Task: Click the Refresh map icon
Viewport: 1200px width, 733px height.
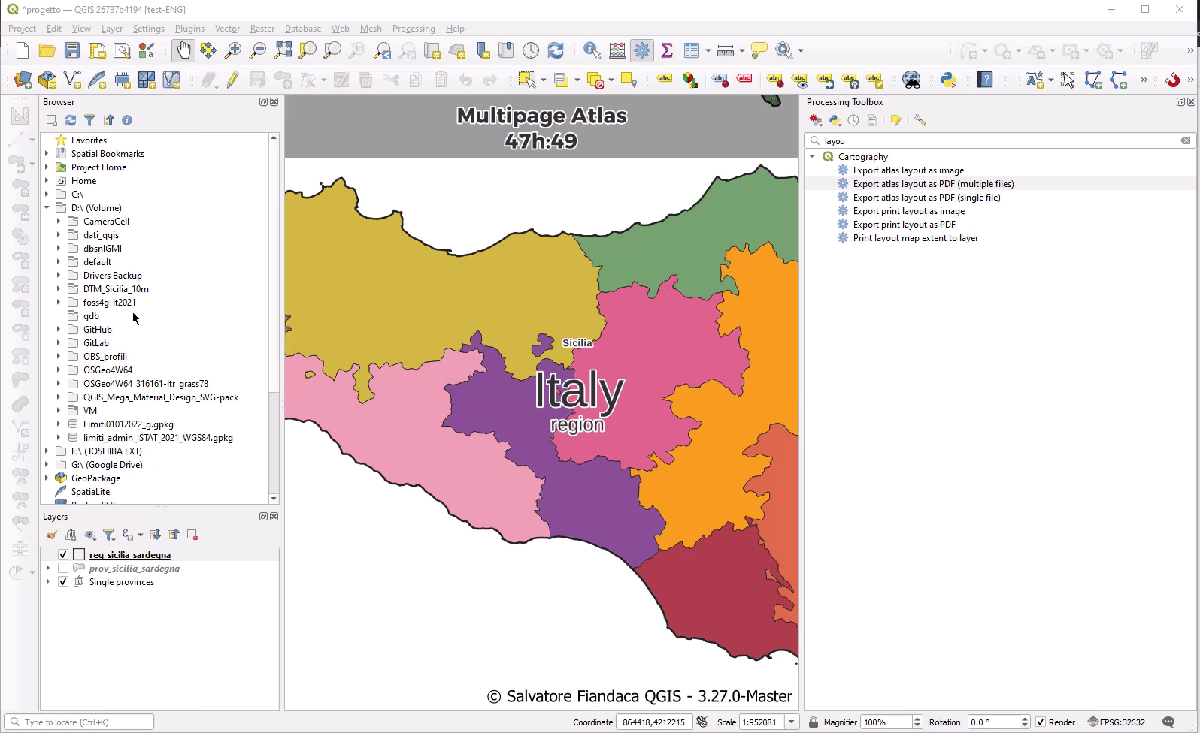Action: click(555, 50)
